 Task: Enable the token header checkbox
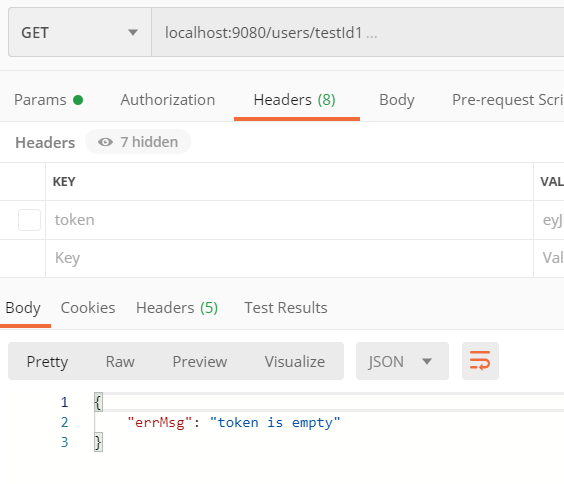pyautogui.click(x=29, y=220)
